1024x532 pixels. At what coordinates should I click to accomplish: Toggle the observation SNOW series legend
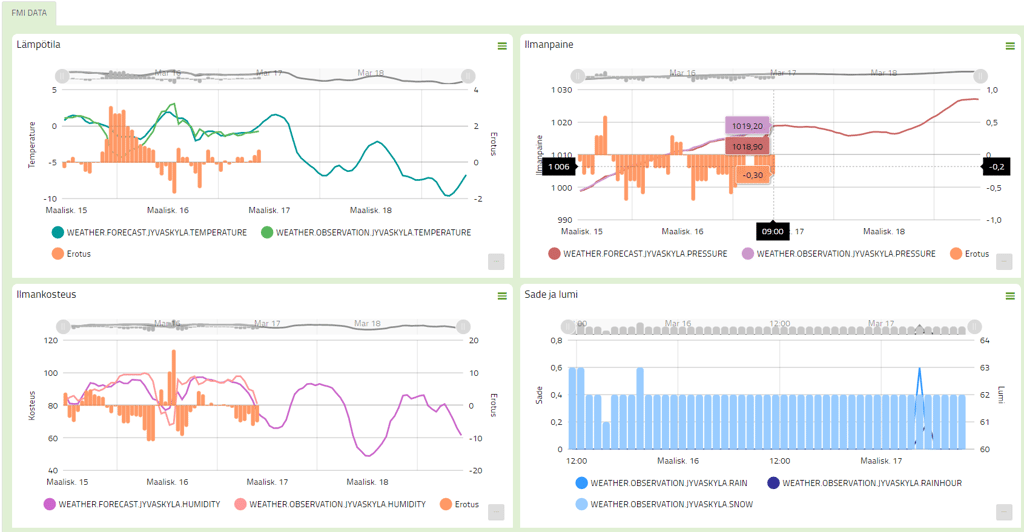664,505
